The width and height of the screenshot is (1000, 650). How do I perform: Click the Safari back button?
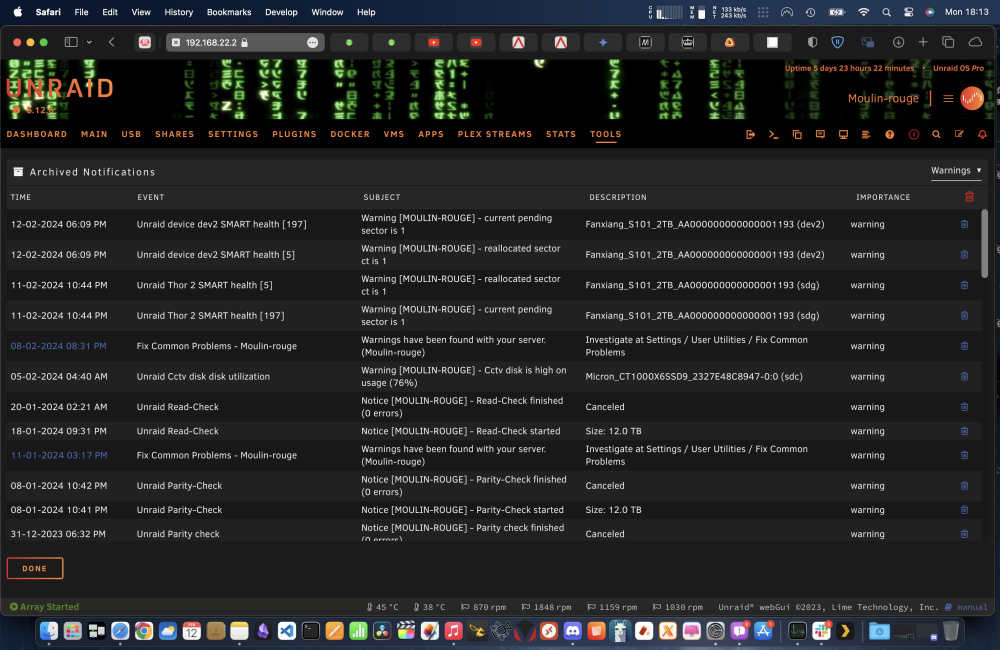coord(112,42)
